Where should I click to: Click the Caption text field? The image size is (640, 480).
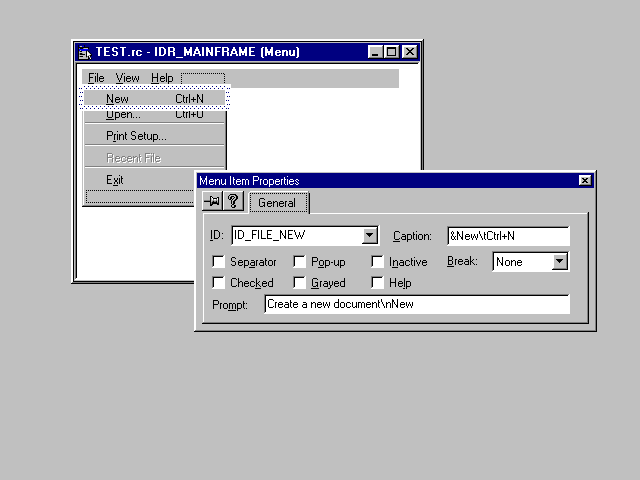point(508,236)
